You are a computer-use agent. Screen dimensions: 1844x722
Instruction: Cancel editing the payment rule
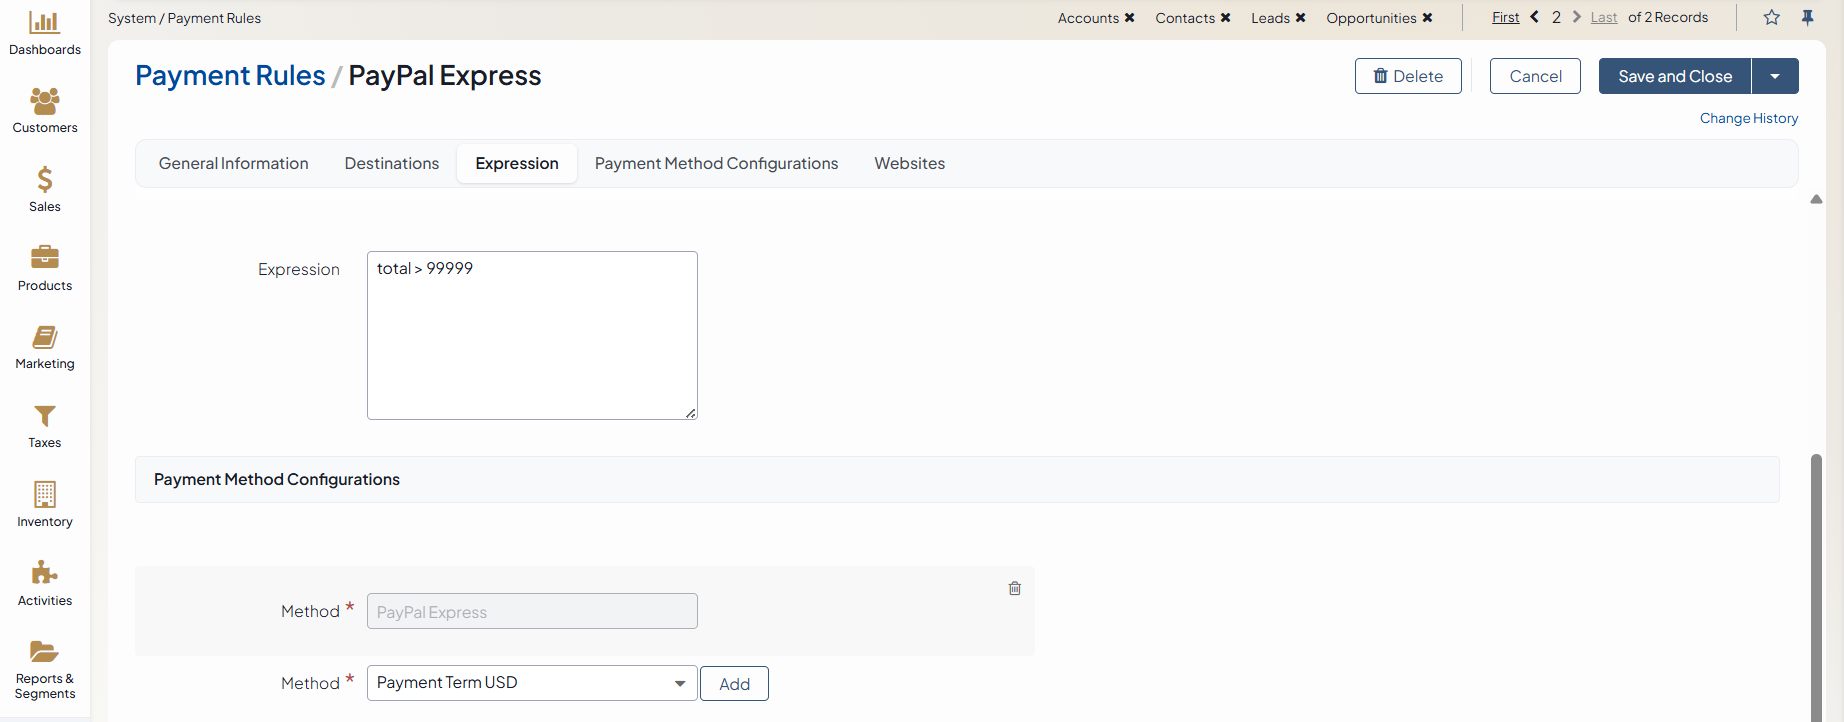(x=1535, y=76)
